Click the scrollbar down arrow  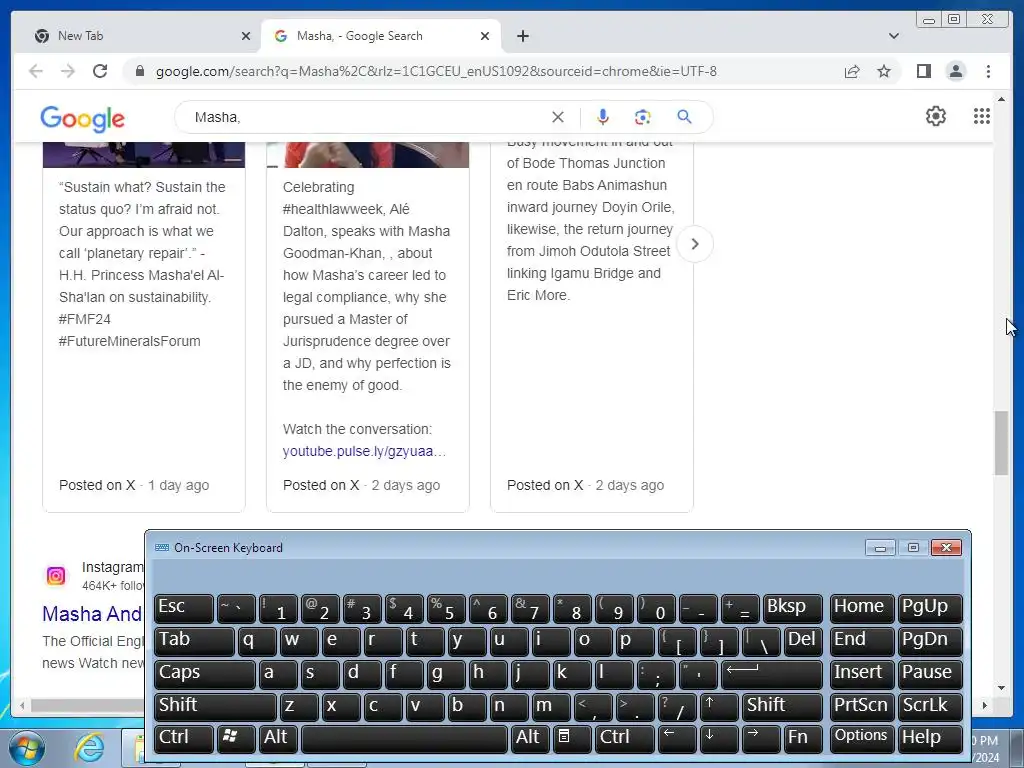(1001, 688)
